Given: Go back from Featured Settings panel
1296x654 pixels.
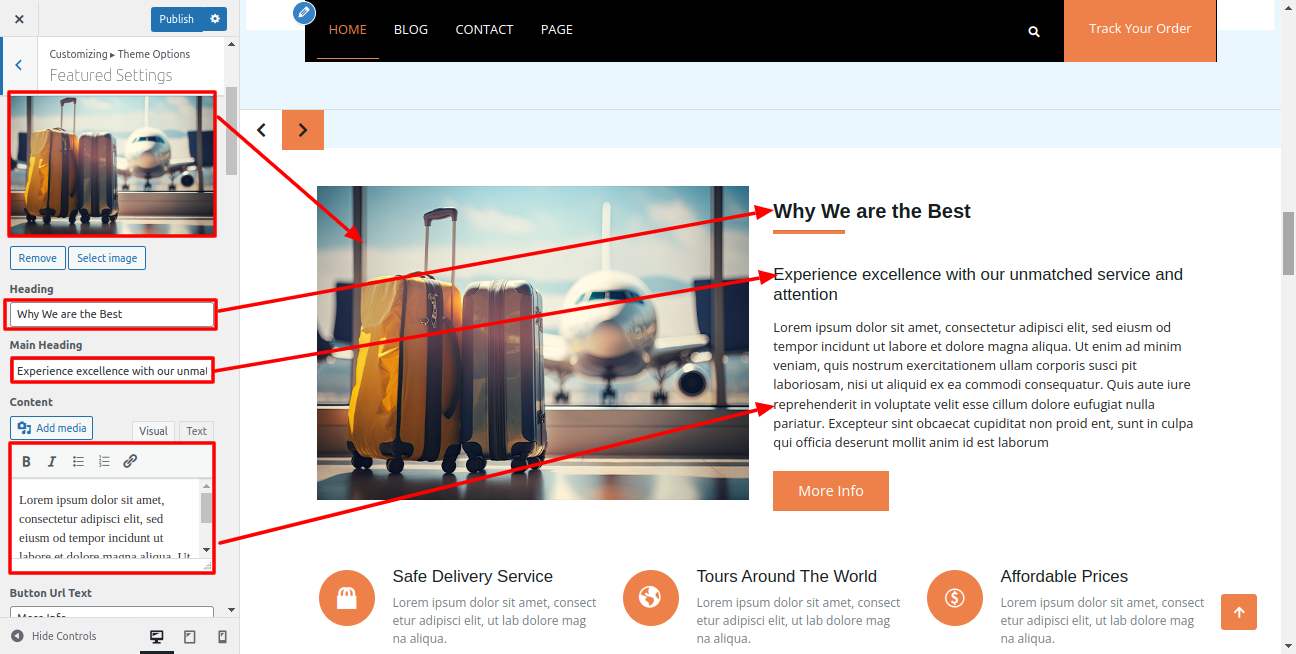Looking at the screenshot, I should click(x=18, y=65).
